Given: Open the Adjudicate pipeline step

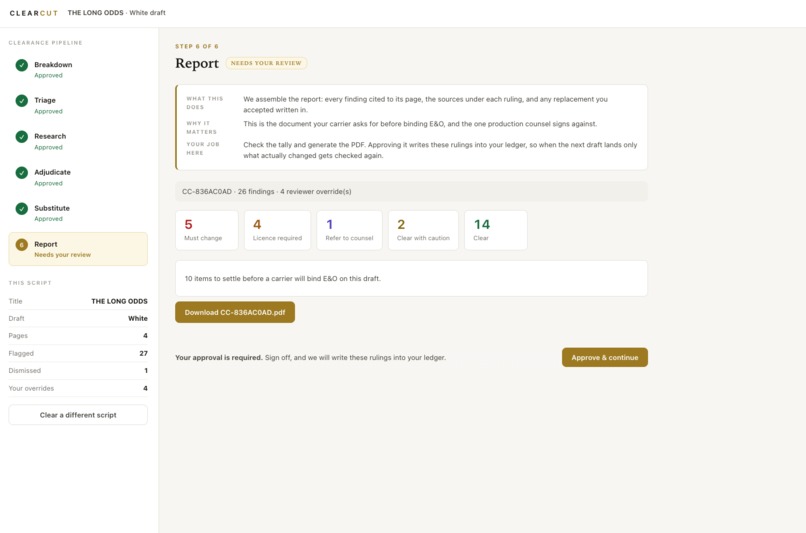Looking at the screenshot, I should (x=78, y=177).
